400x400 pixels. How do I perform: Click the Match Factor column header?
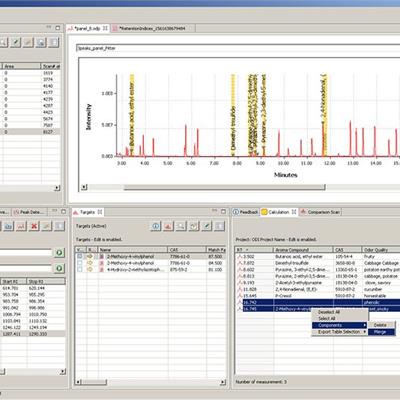click(x=217, y=250)
